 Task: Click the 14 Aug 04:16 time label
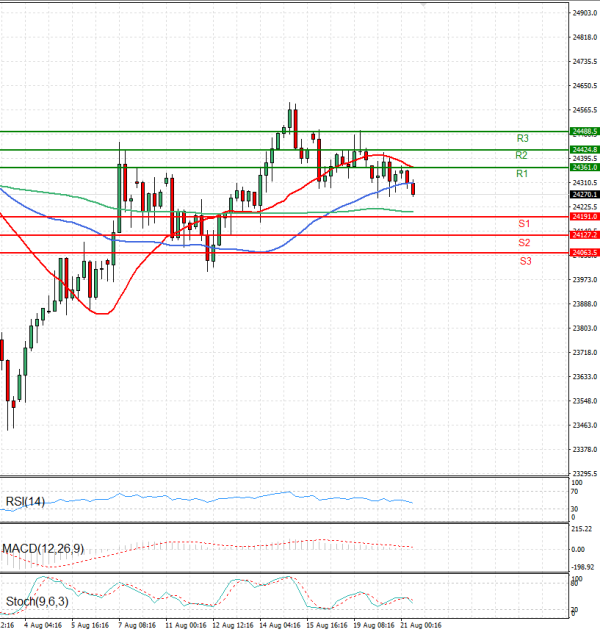tap(280, 626)
